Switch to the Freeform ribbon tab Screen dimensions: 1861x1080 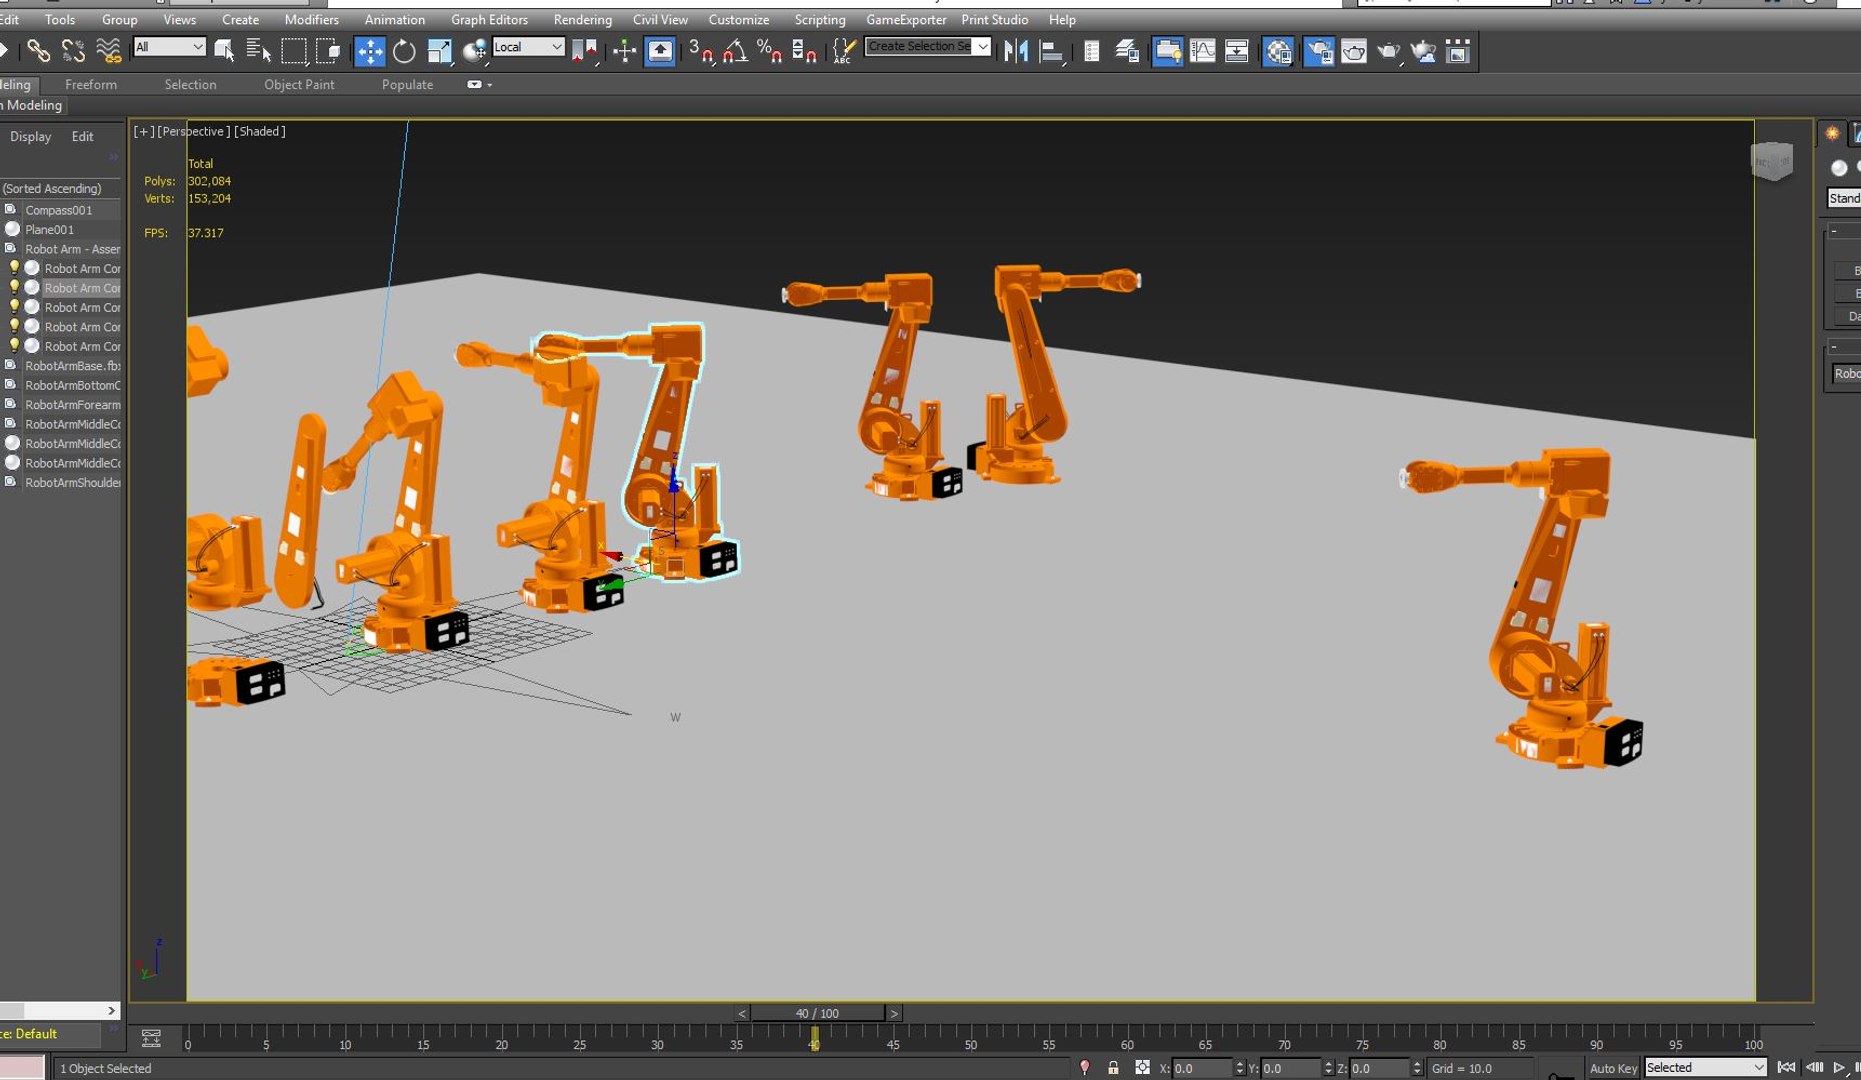click(91, 85)
